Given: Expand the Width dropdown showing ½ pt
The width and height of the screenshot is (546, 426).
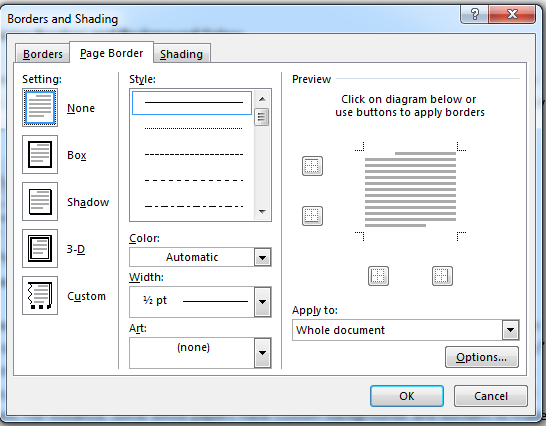Looking at the screenshot, I should (x=200, y=302).
